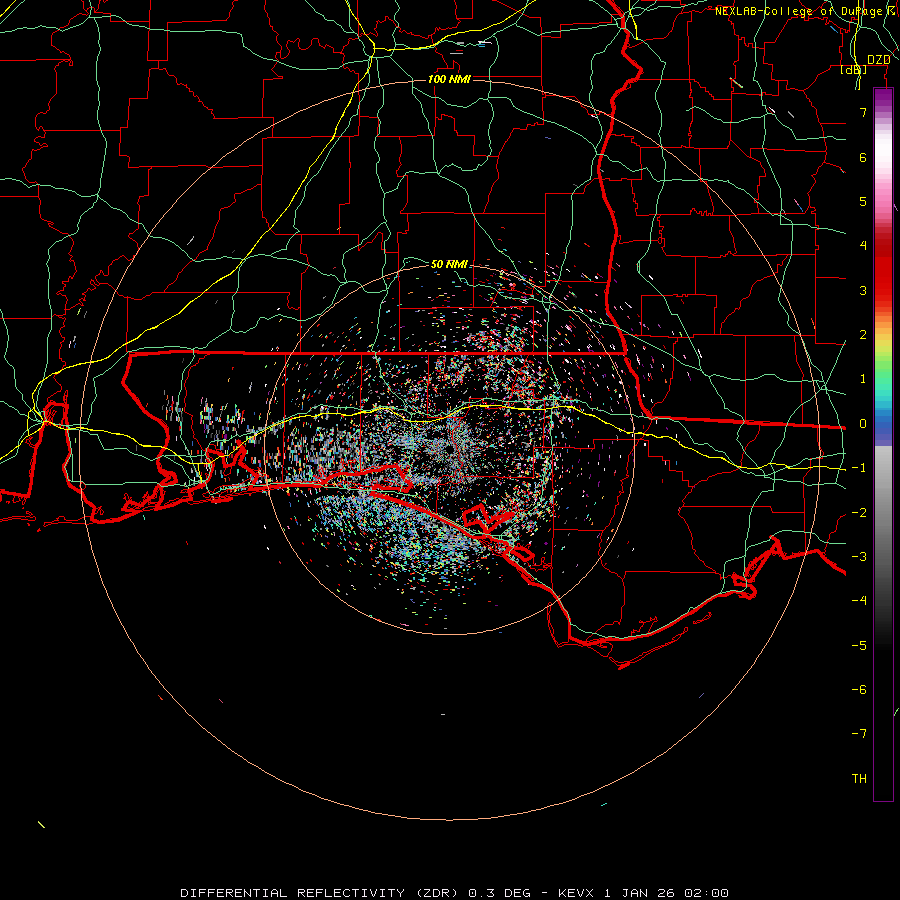Select the -7 dB scale label
The image size is (900, 900).
click(859, 734)
